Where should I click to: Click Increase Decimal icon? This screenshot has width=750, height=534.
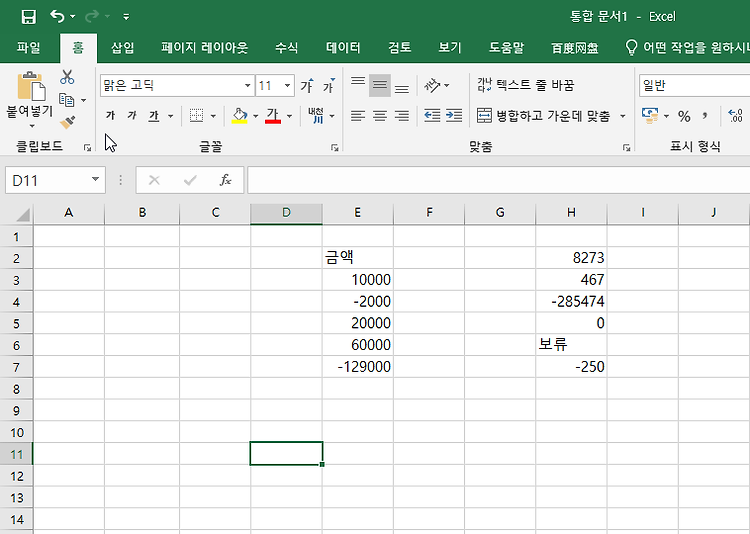[735, 116]
